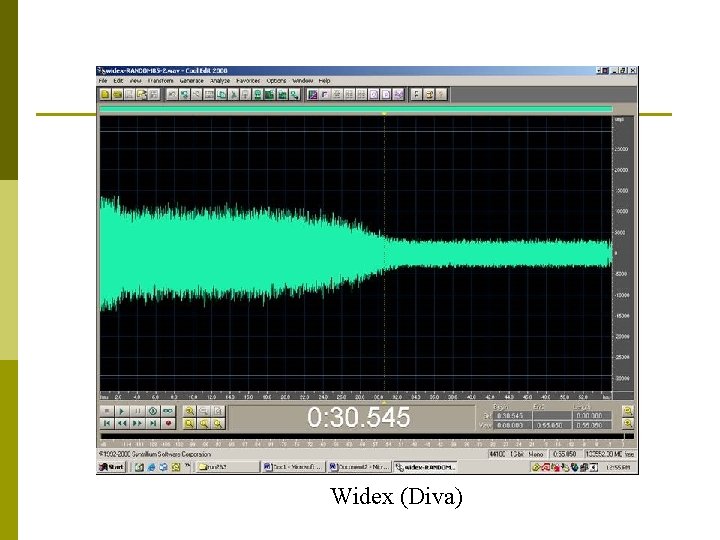Viewport: 720px width, 540px height.
Task: Click the Spectral View toggle toolbar icon
Action: [313, 95]
